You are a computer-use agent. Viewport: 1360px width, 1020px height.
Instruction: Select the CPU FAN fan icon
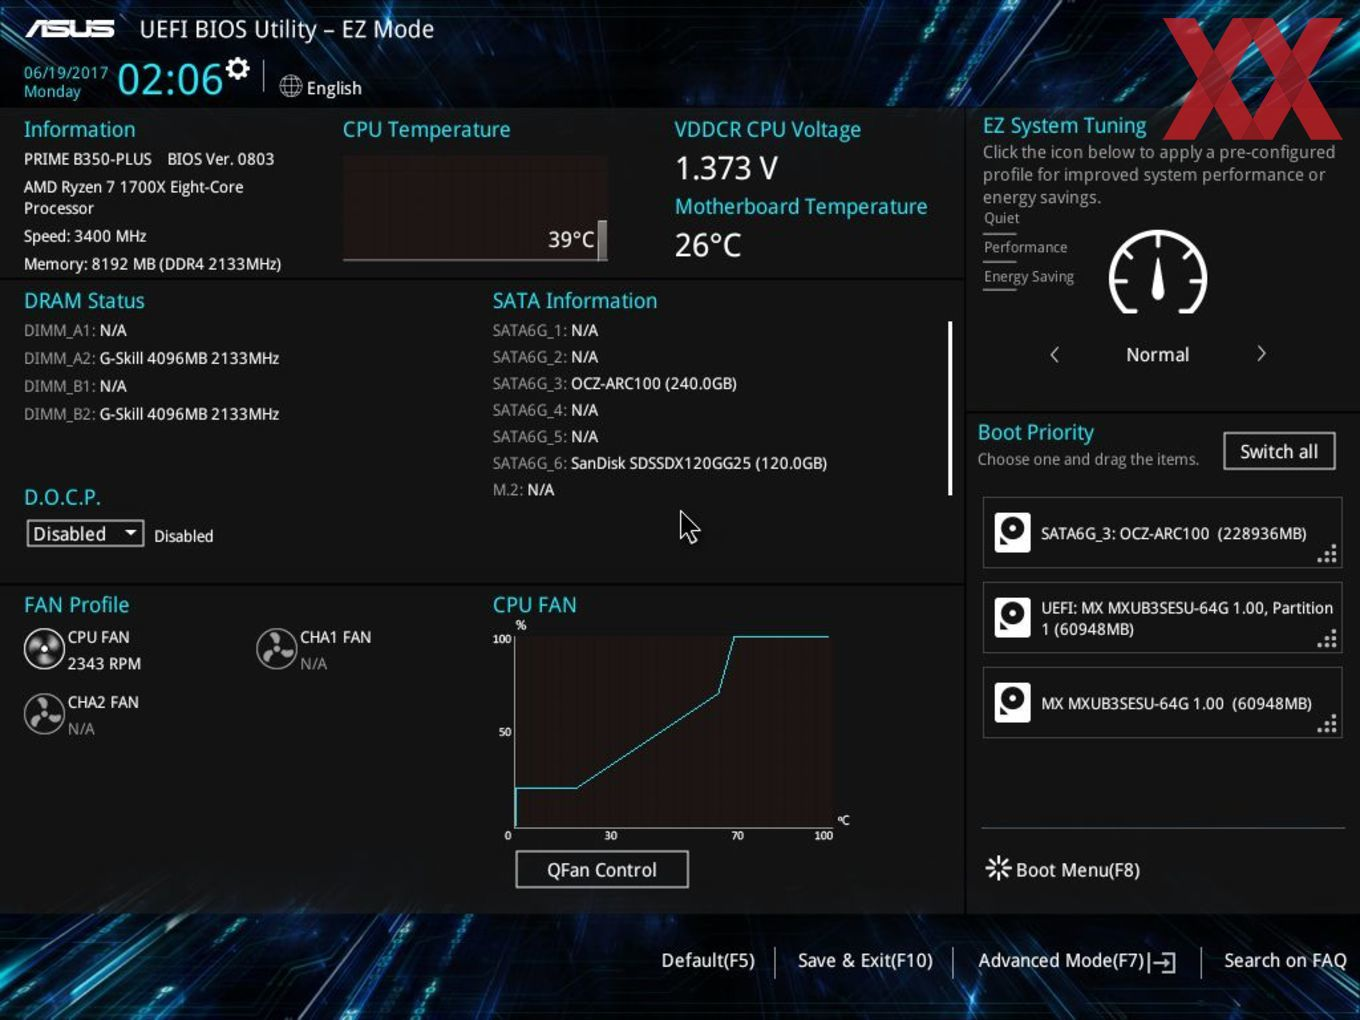click(44, 649)
